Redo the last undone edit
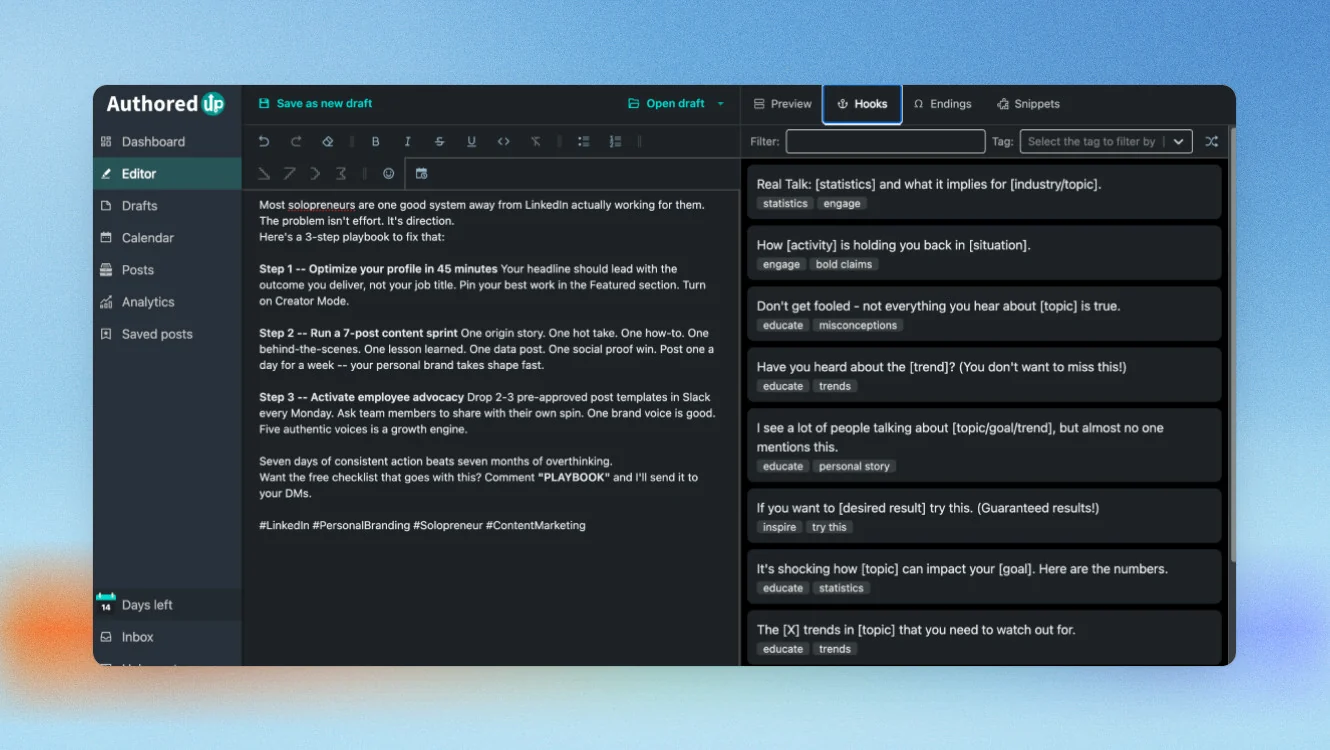1330x750 pixels. tap(296, 142)
